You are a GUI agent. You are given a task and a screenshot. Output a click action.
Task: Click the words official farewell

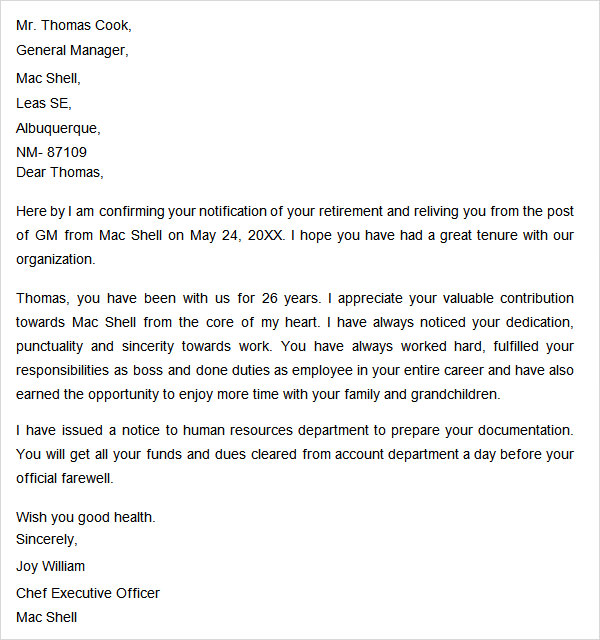pyautogui.click(x=64, y=478)
